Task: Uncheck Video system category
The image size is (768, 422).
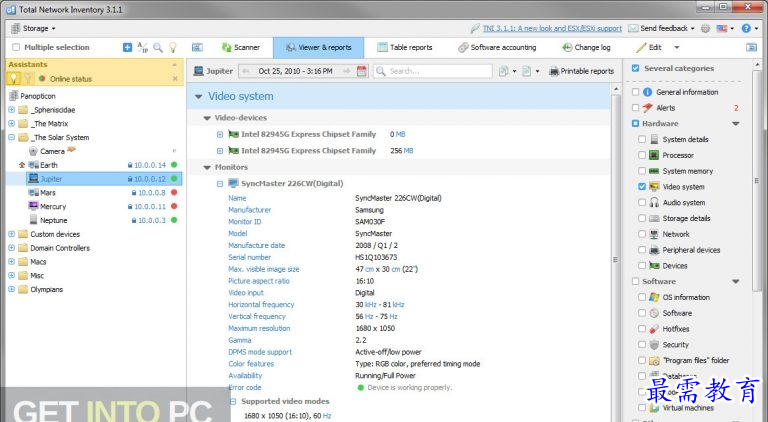Action: pos(642,187)
